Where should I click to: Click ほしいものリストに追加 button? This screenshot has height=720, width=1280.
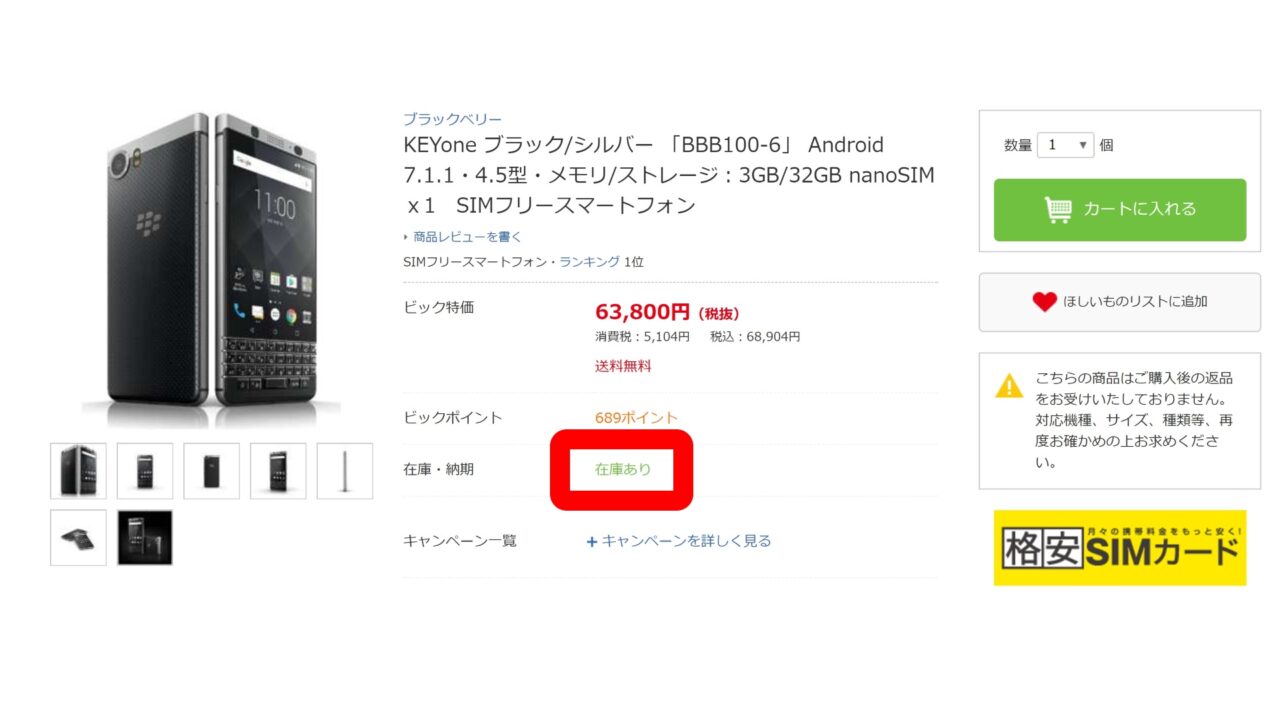click(x=1119, y=301)
